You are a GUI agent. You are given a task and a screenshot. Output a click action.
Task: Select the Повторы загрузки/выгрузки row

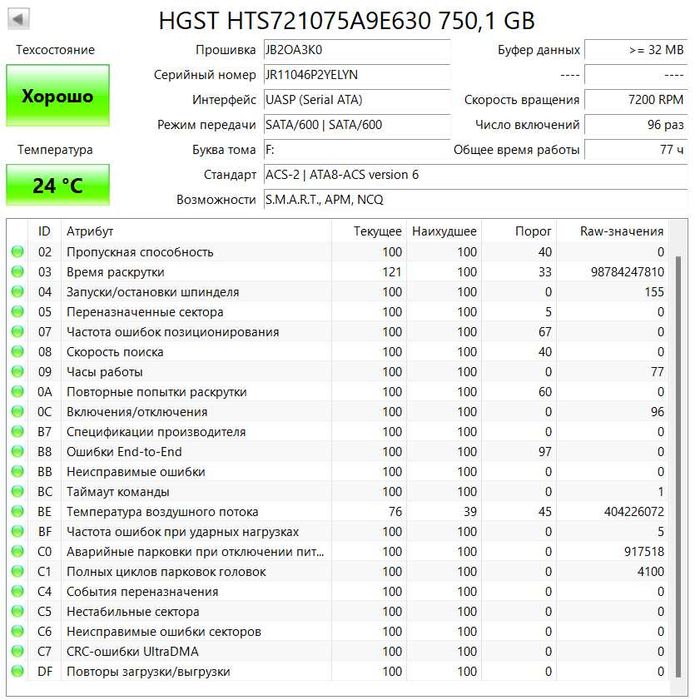338,671
